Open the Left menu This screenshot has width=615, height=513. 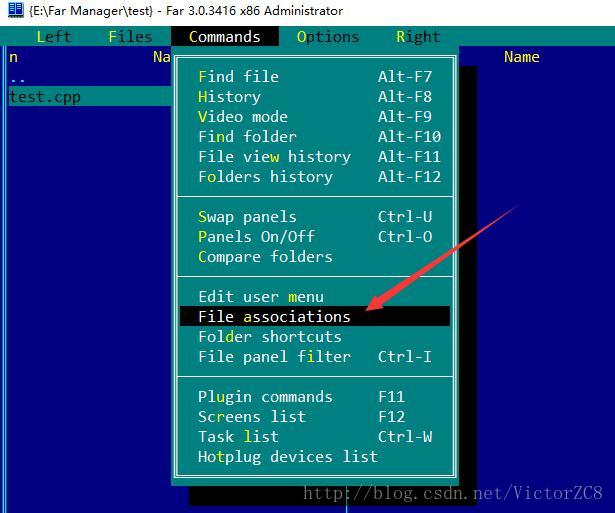coord(54,36)
